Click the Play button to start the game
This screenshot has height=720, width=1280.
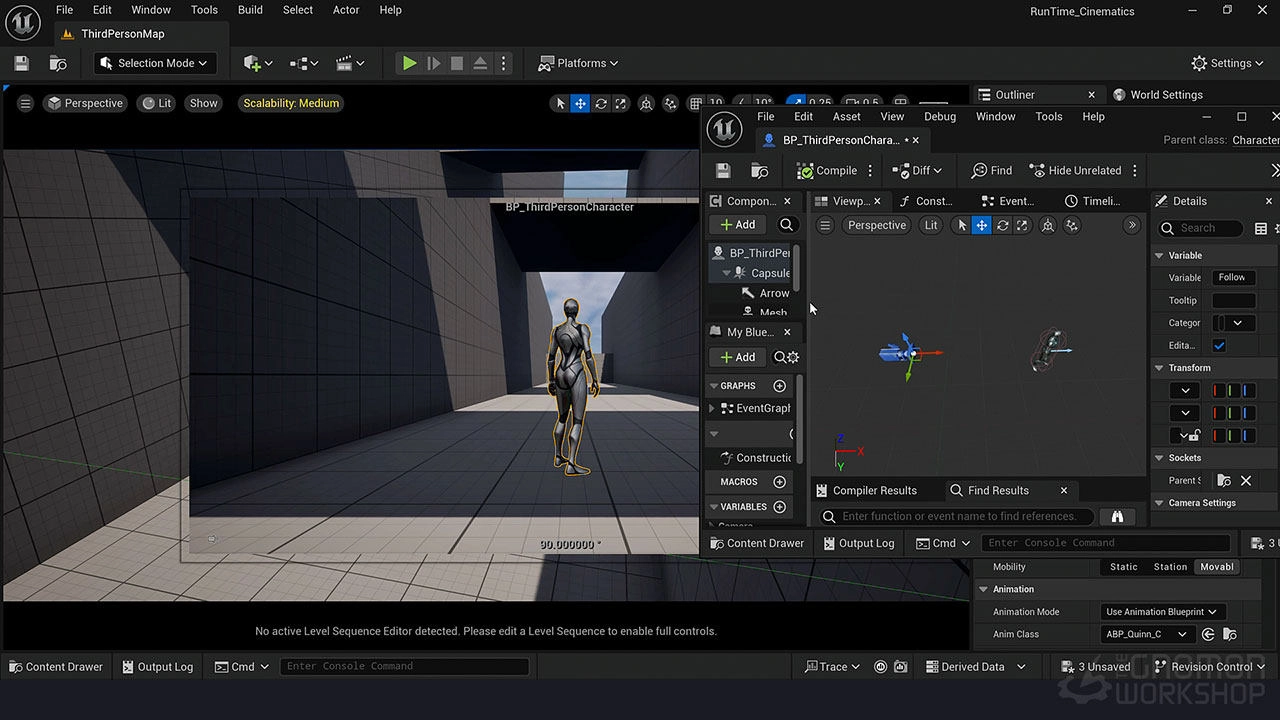point(409,62)
